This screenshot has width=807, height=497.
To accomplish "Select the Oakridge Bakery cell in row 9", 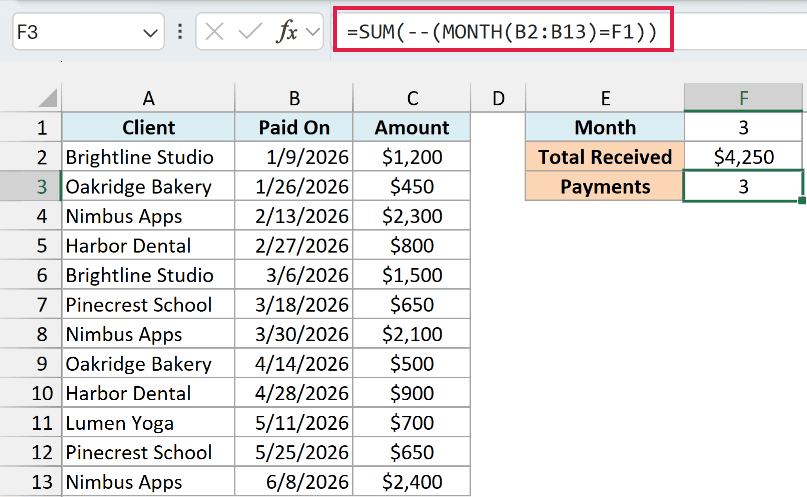I will [x=148, y=364].
